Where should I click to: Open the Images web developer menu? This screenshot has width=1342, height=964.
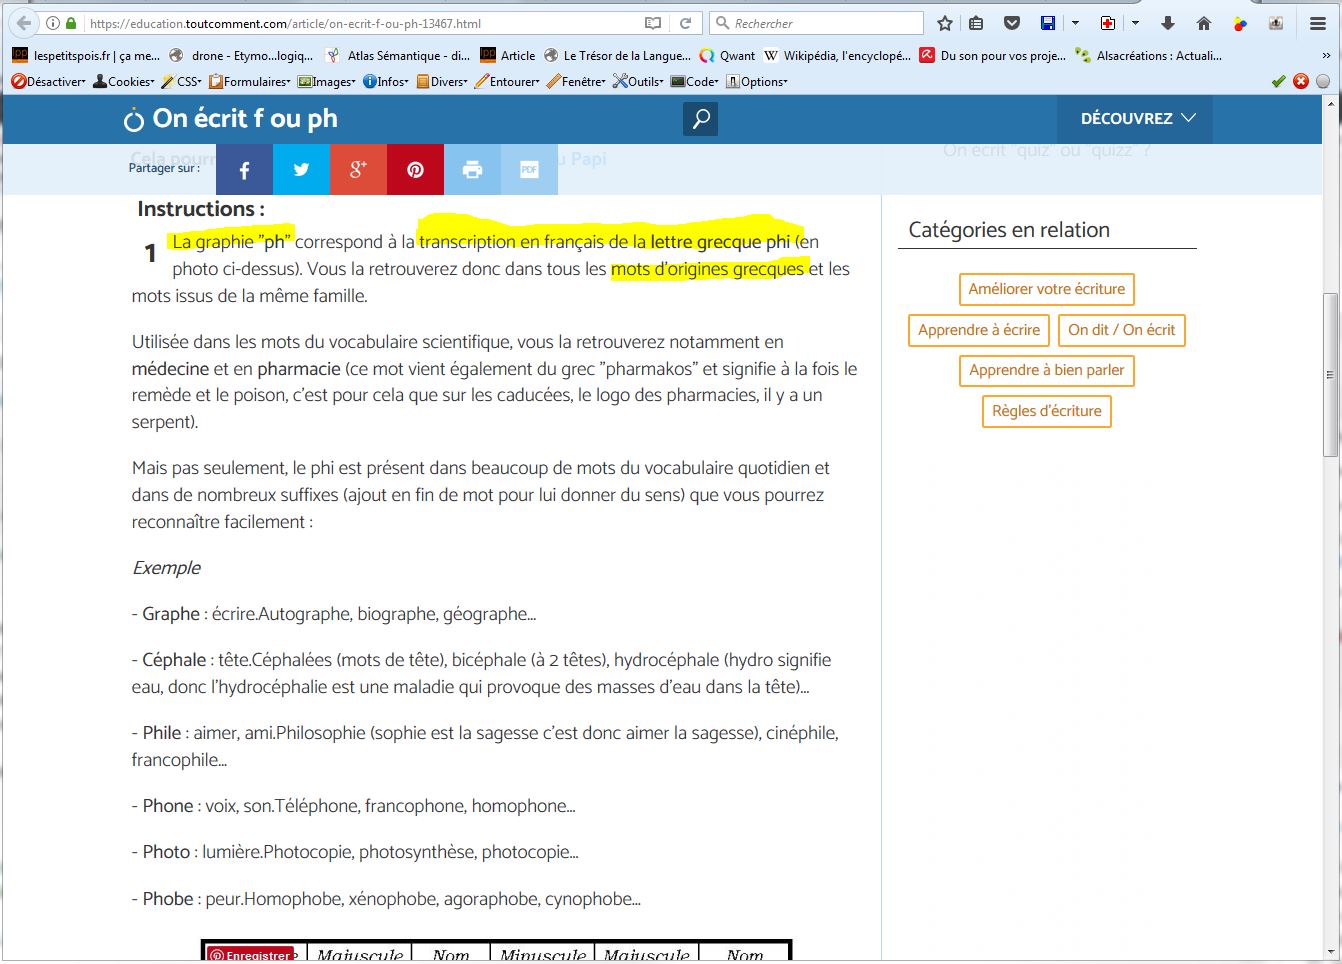[327, 82]
